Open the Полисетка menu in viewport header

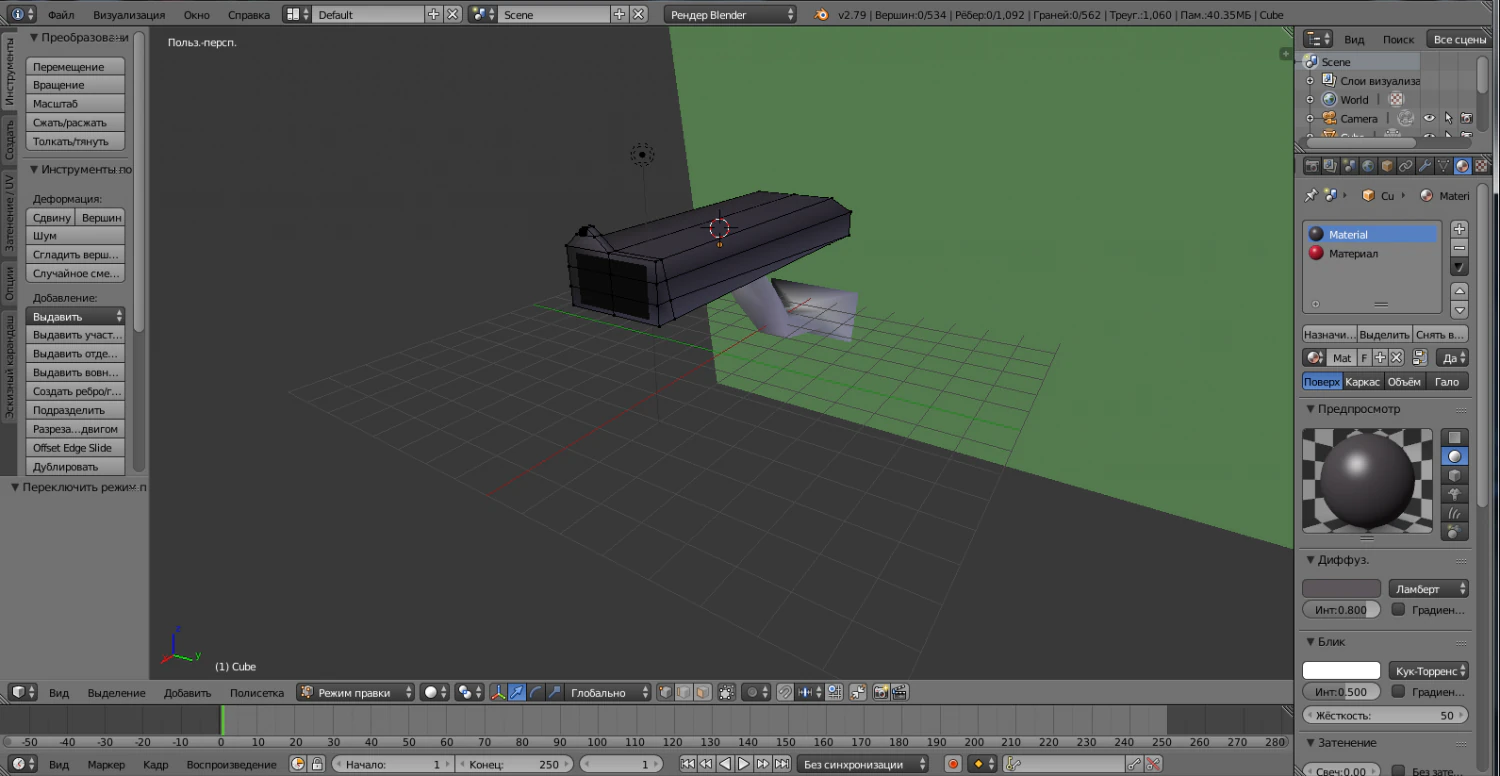coord(257,692)
